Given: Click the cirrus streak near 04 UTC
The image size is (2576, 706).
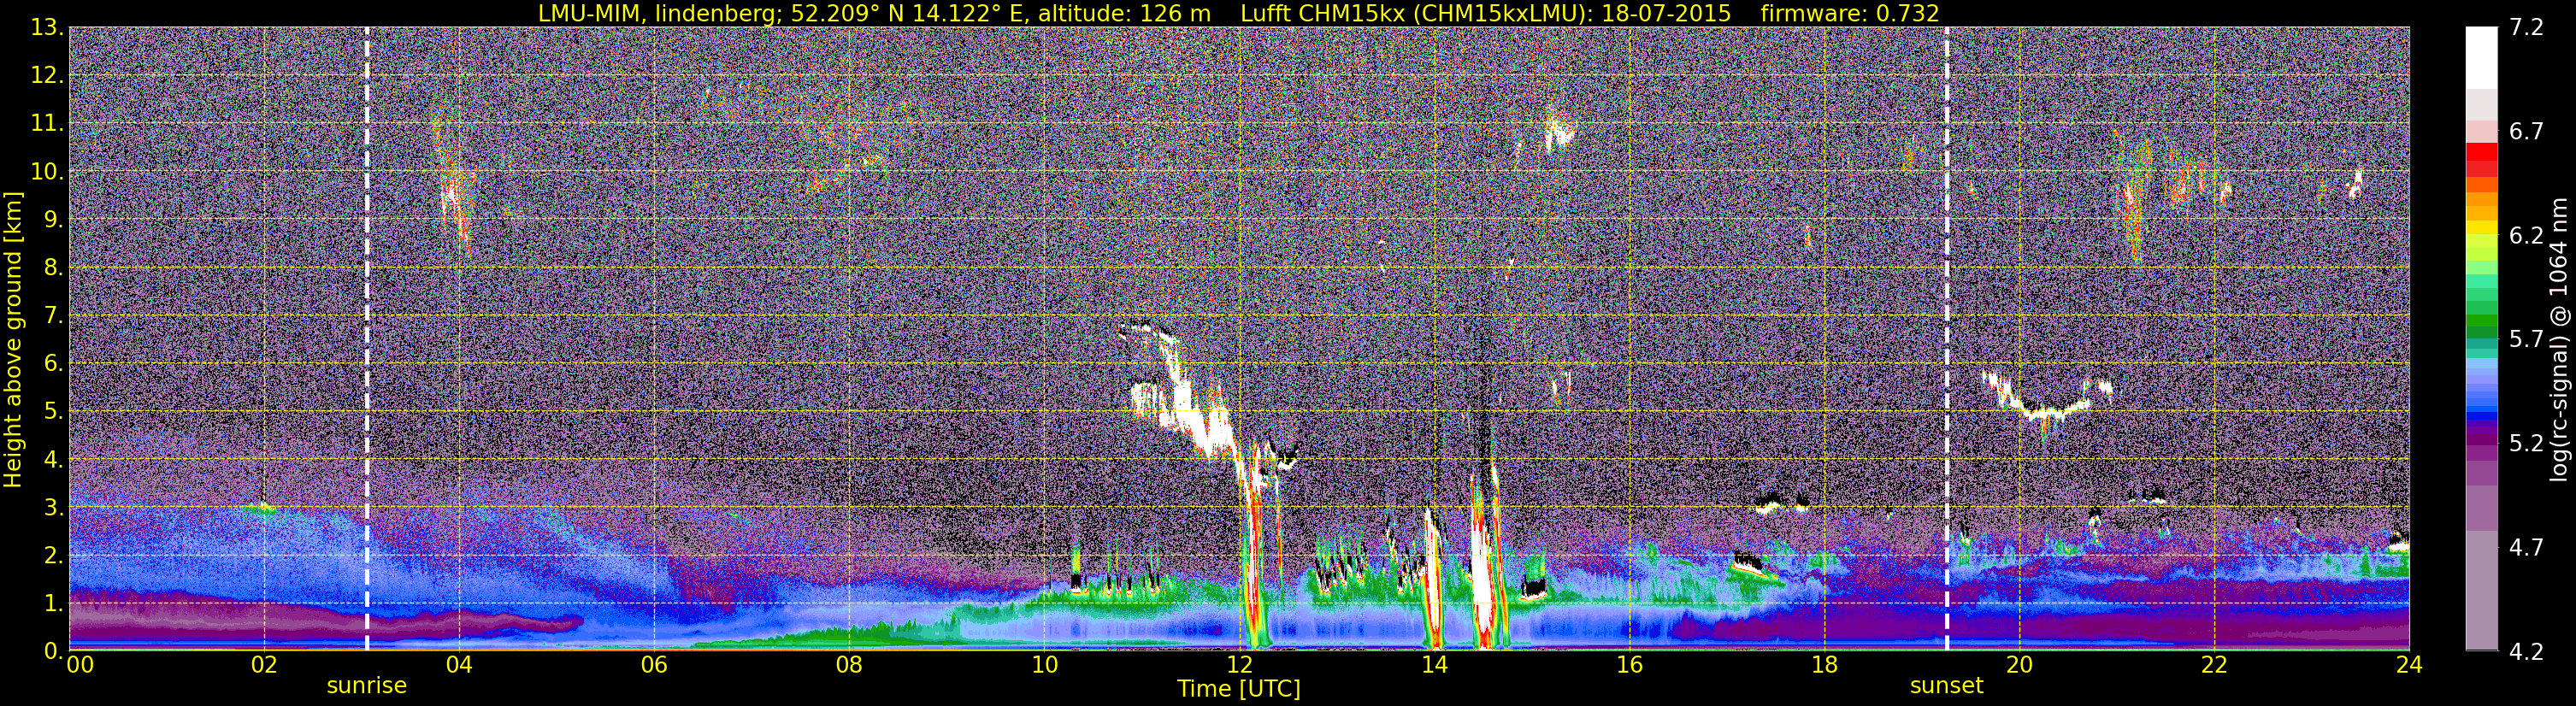Looking at the screenshot, I should click(456, 200).
